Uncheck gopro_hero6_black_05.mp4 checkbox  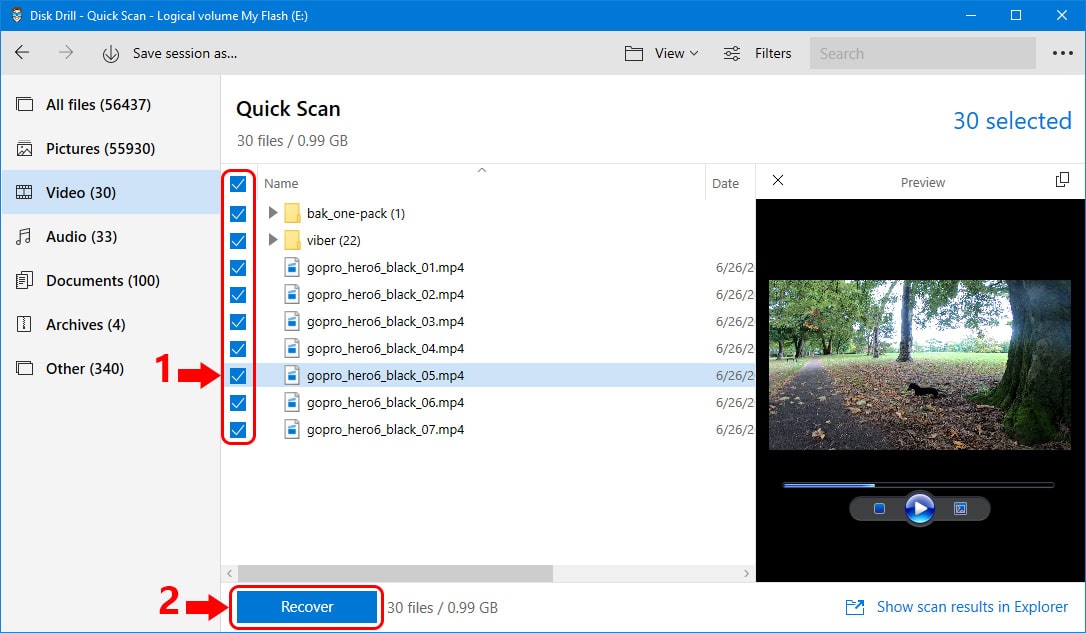(238, 376)
